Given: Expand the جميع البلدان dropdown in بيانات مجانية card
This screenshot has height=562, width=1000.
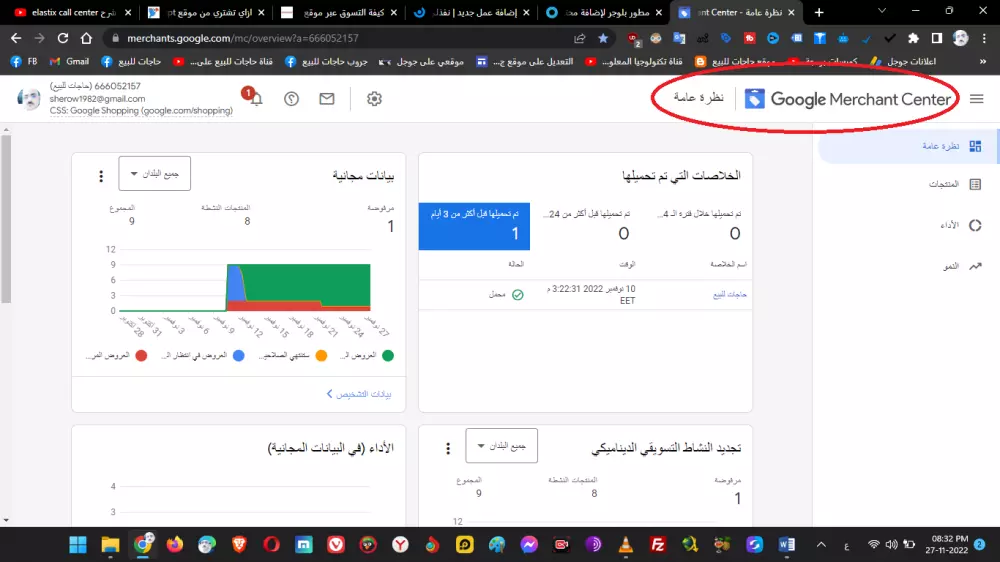Looking at the screenshot, I should [154, 174].
